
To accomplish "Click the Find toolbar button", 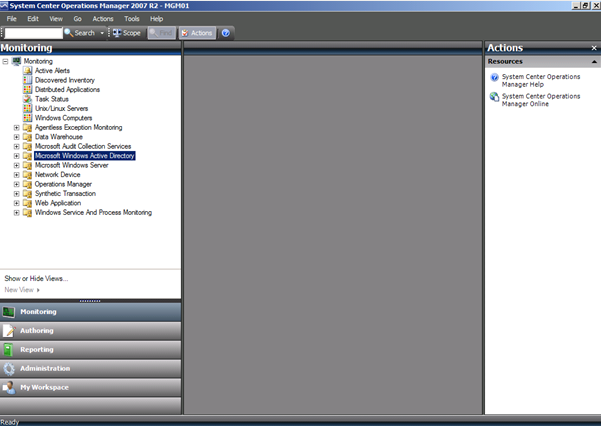I will pyautogui.click(x=161, y=33).
